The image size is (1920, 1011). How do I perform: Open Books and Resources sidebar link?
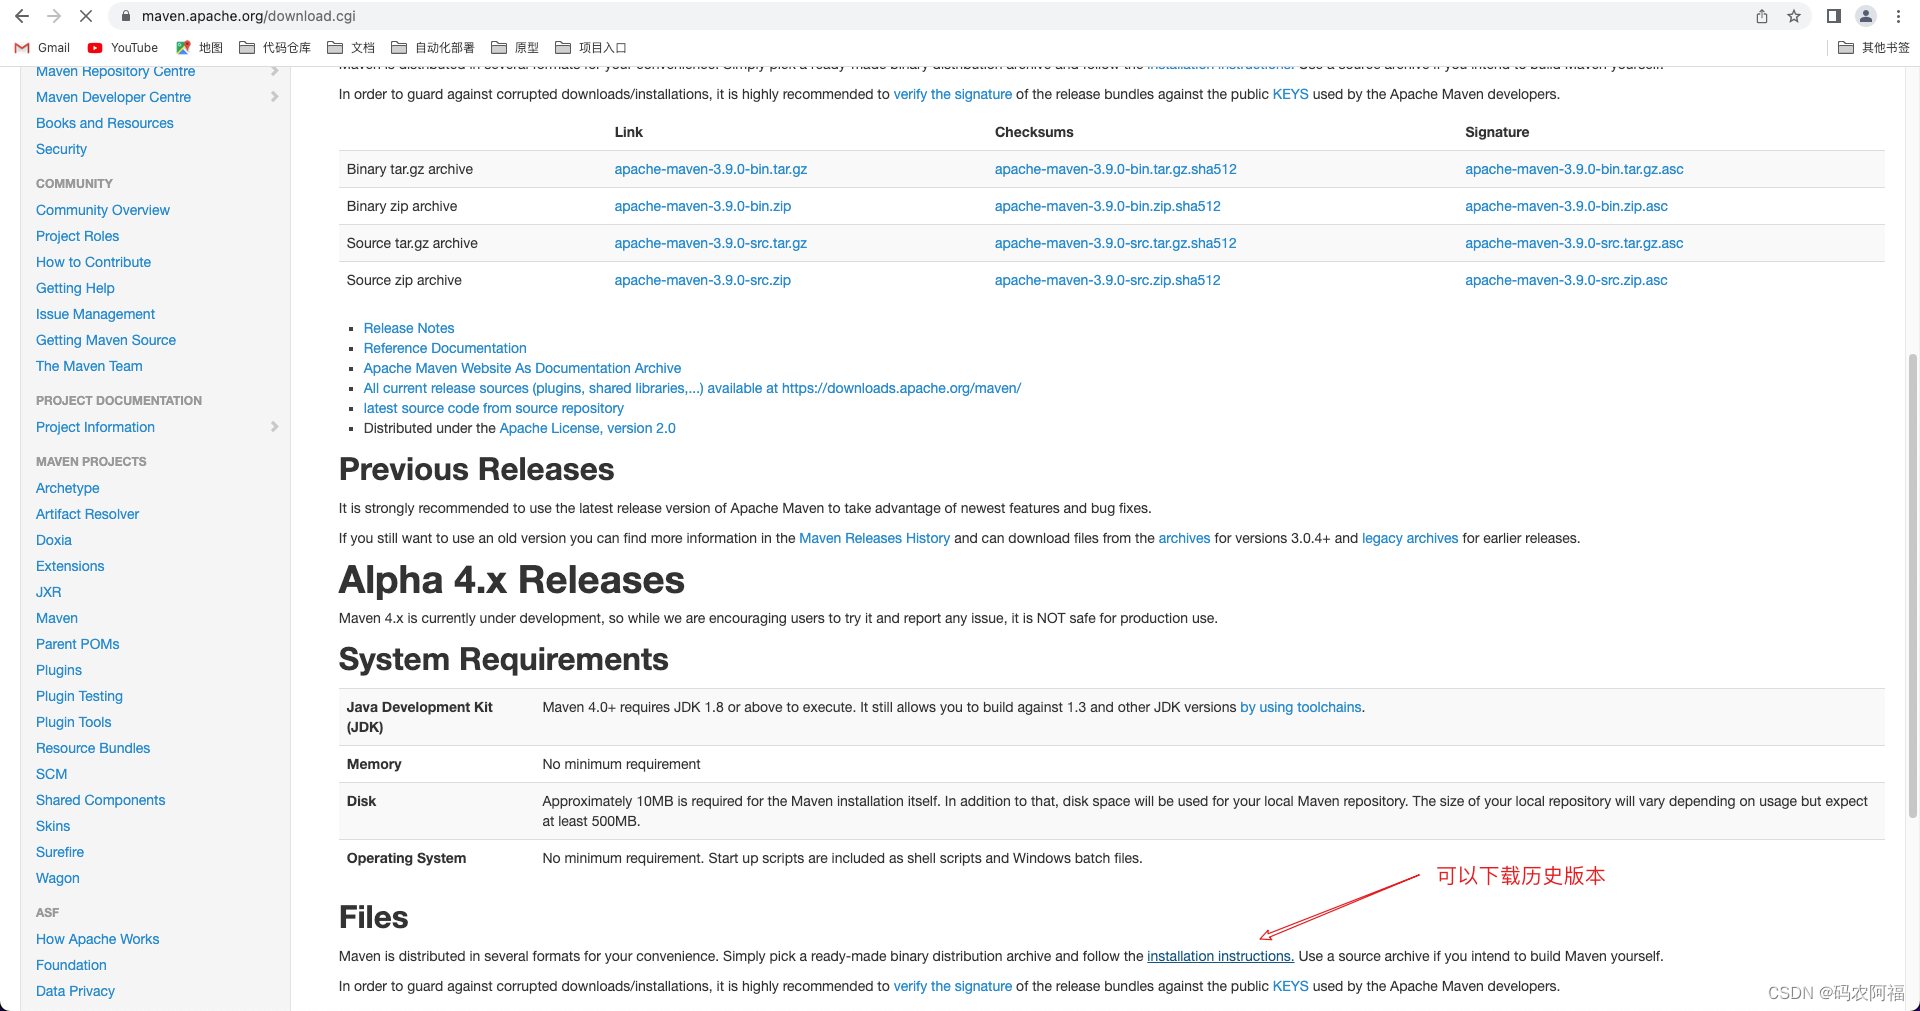tap(105, 123)
